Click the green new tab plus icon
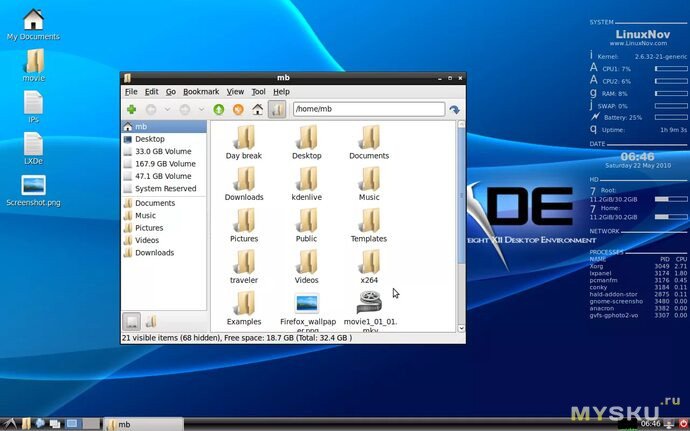Screen dimensions: 690x431 pyautogui.click(x=131, y=109)
